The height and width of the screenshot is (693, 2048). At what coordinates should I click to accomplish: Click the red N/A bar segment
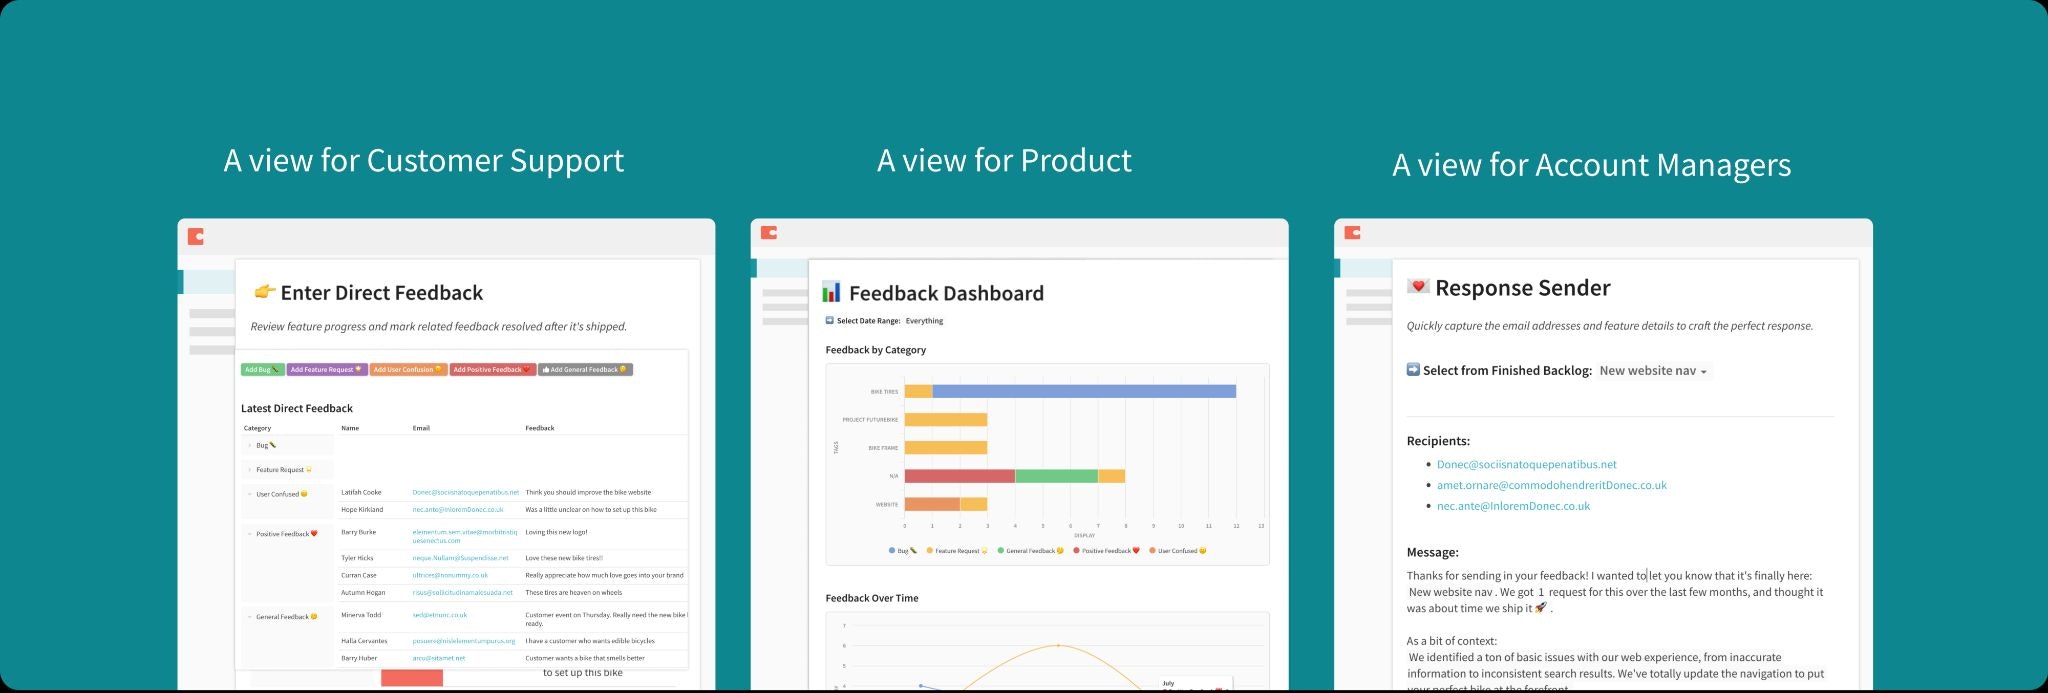tap(960, 476)
